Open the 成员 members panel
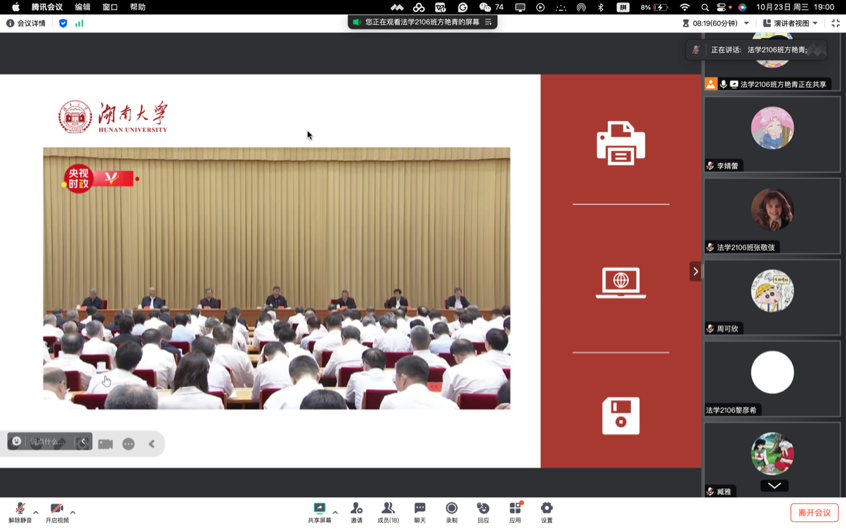Viewport: 846px width, 529px height. pos(387,509)
